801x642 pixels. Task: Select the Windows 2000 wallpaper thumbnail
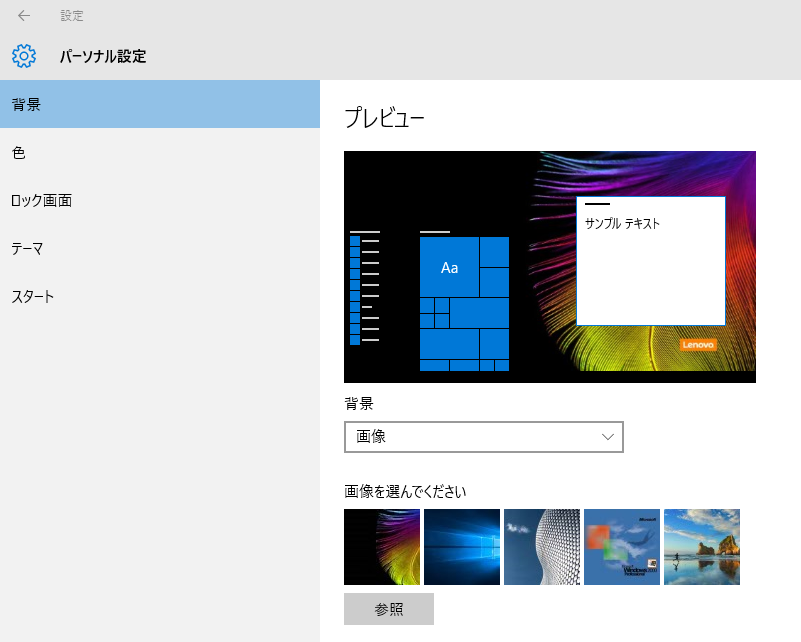[621, 547]
